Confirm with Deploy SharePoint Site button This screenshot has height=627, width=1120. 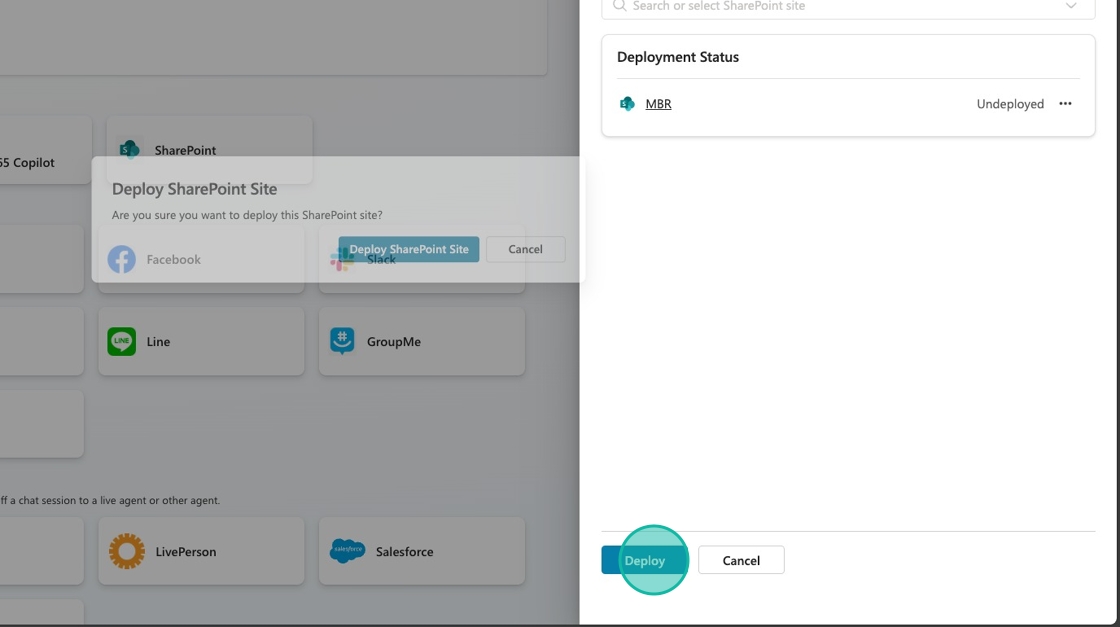[409, 249]
